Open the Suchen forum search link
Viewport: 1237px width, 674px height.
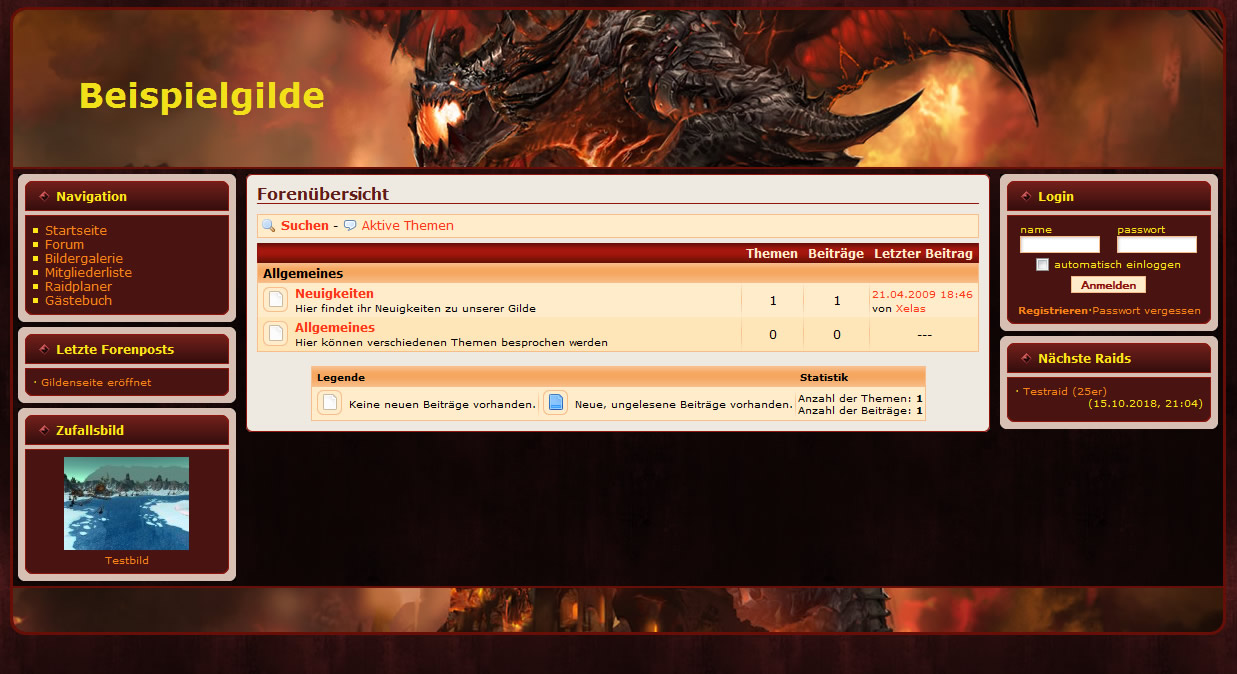tap(305, 226)
